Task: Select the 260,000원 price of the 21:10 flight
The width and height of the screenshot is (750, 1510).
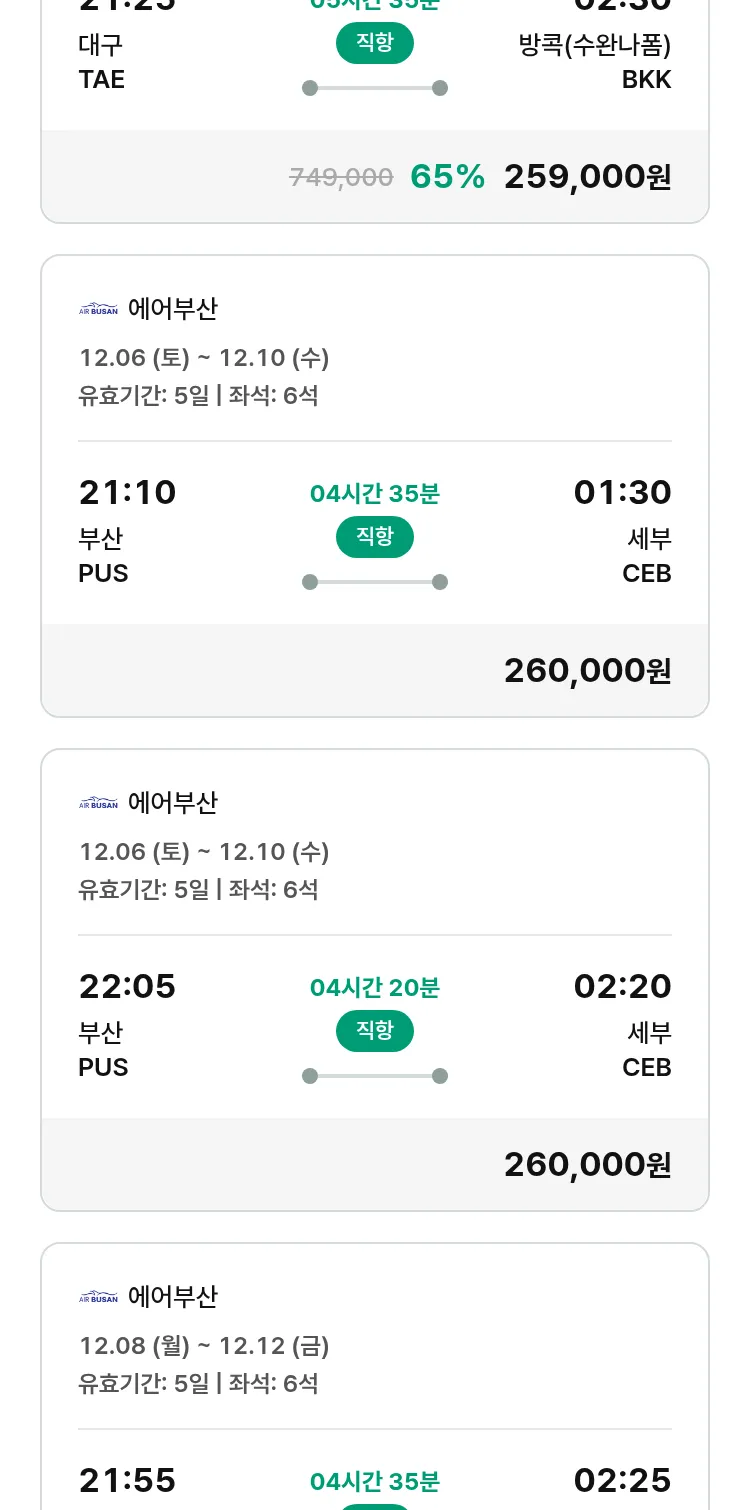Action: click(587, 671)
